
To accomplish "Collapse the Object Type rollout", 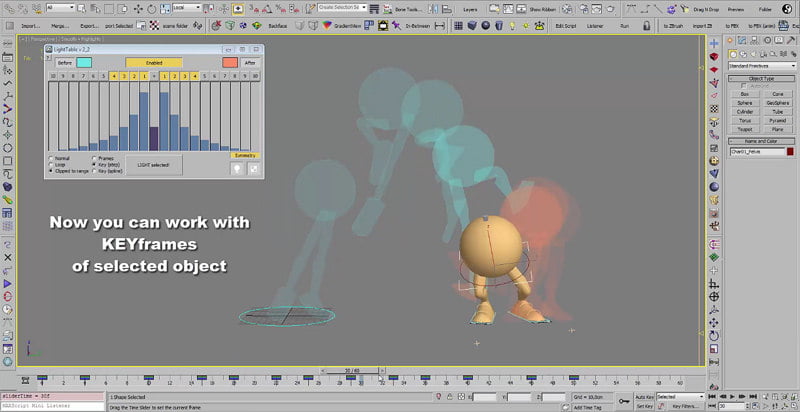I will pyautogui.click(x=760, y=77).
